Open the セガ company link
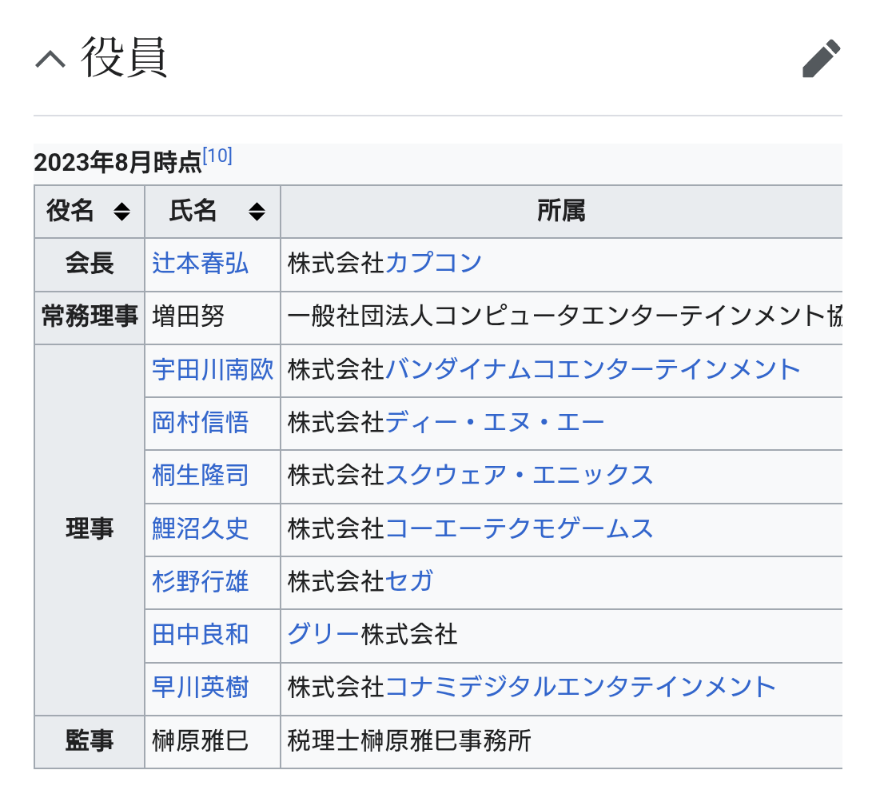The width and height of the screenshot is (876, 794). click(409, 582)
